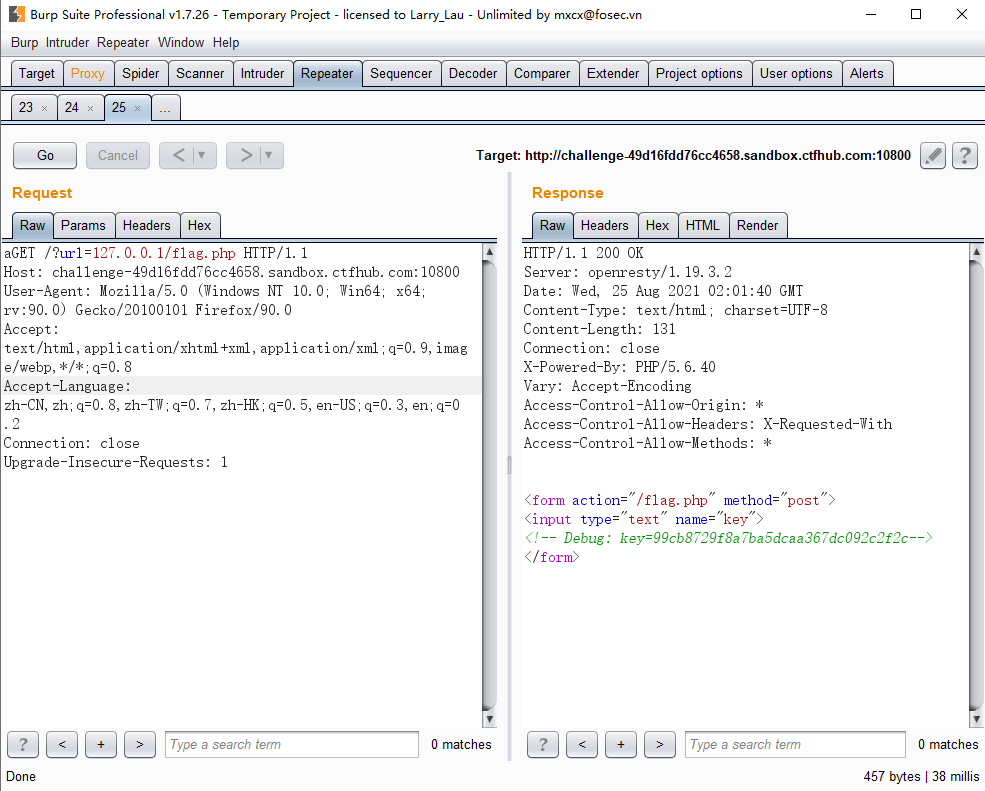Show request Params view
This screenshot has width=985, height=791.
click(x=83, y=226)
